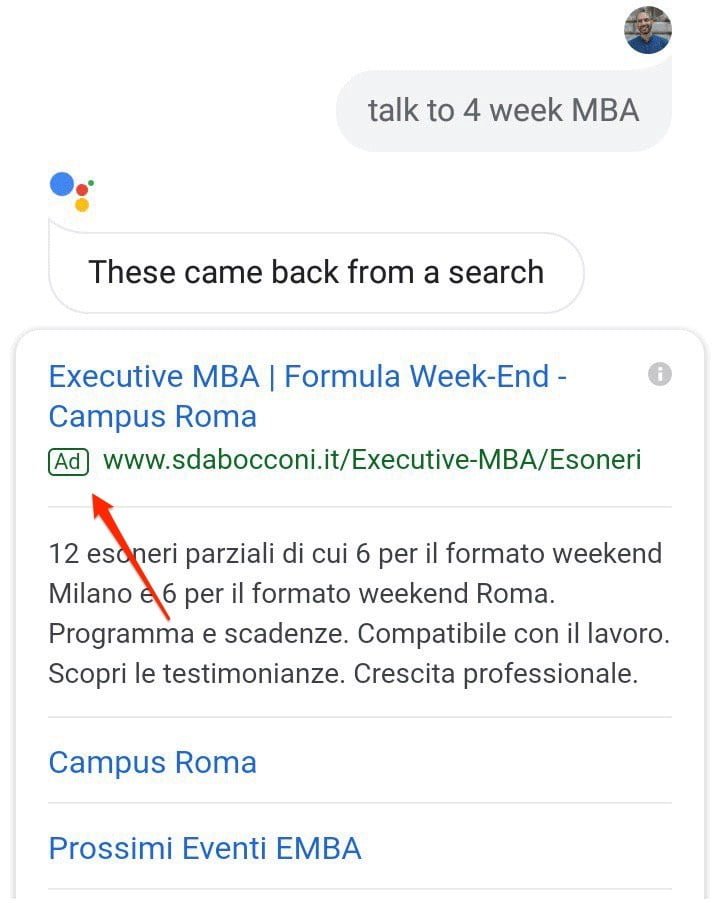The image size is (720, 903).
Task: Open the "Prossimi Eventi EMBA" sitelink
Action: (x=205, y=849)
